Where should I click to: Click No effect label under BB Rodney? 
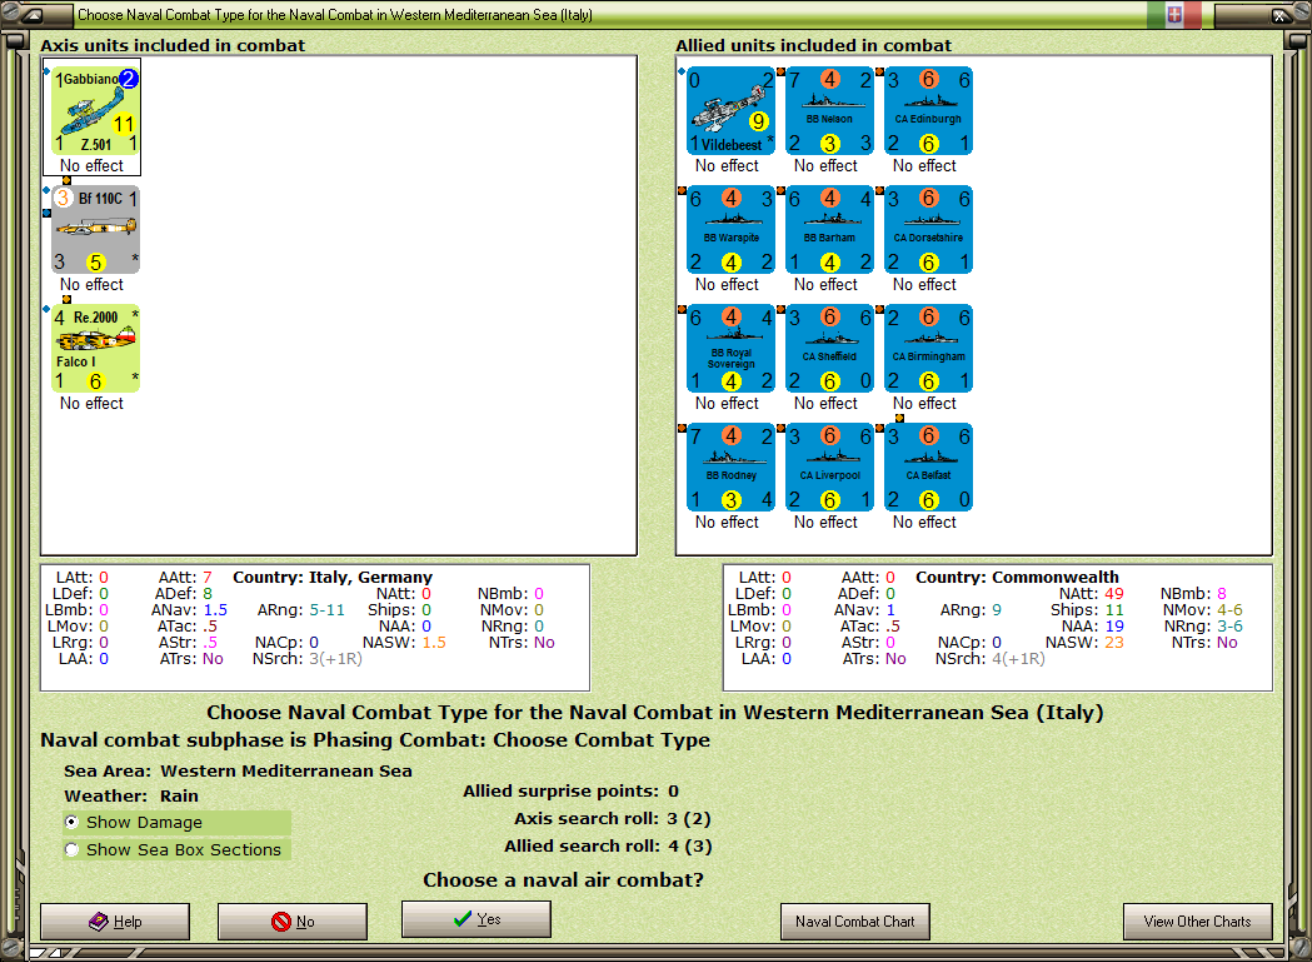pos(727,522)
